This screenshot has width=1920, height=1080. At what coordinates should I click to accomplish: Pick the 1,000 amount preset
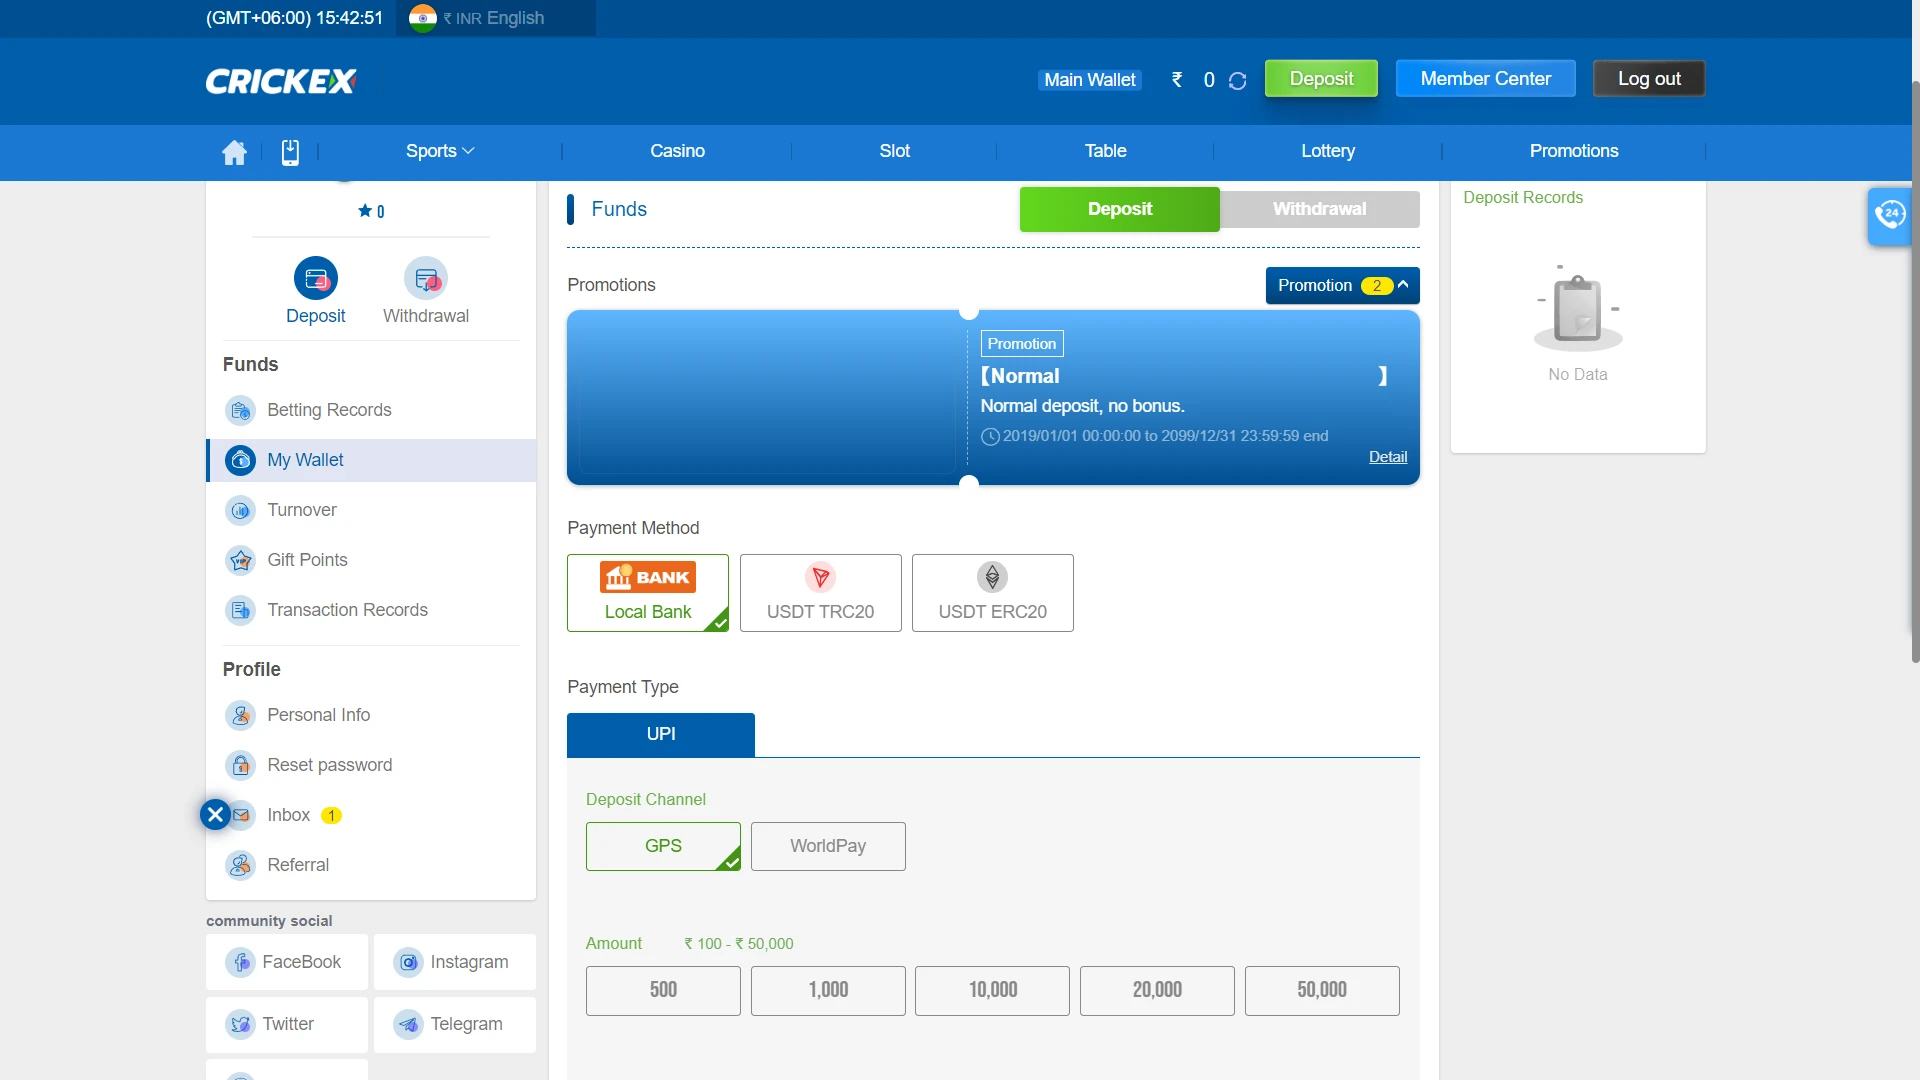pyautogui.click(x=828, y=990)
